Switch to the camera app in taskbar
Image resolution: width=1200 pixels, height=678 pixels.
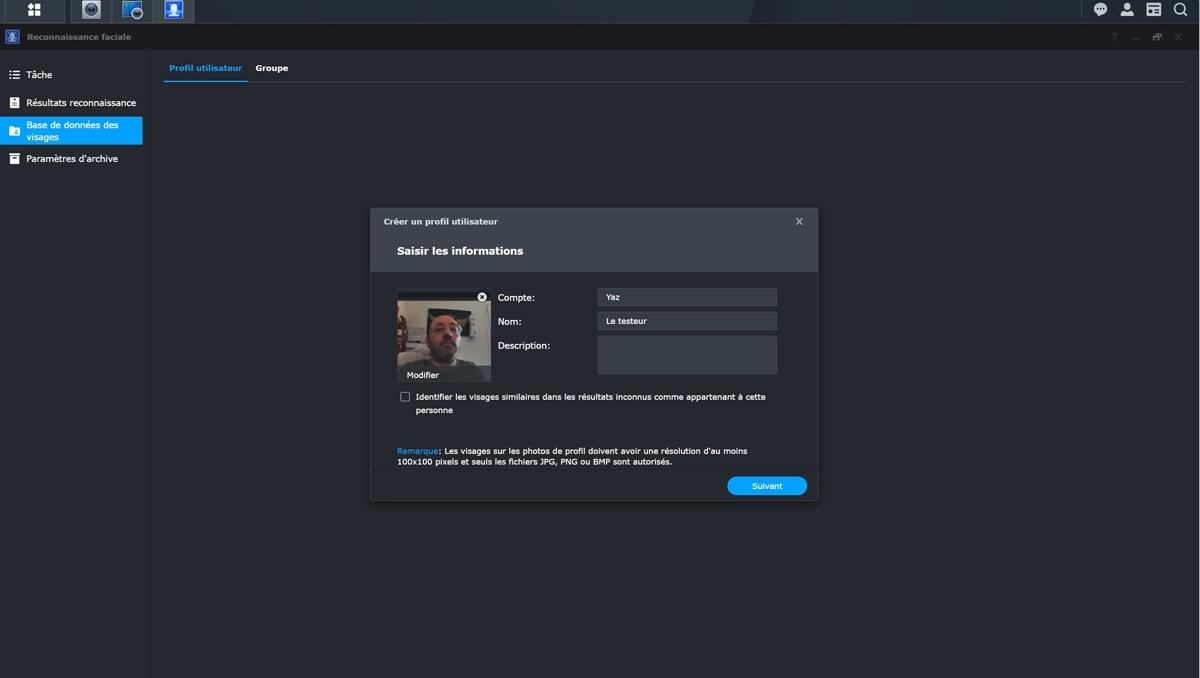click(91, 10)
